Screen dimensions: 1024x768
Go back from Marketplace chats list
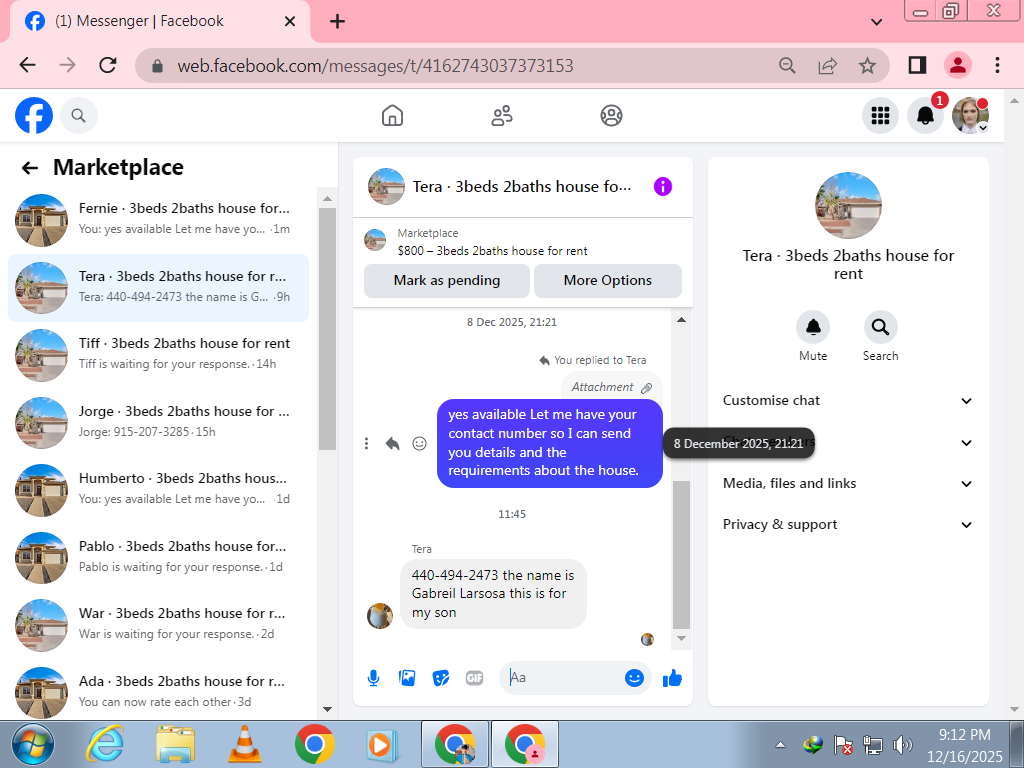[29, 168]
